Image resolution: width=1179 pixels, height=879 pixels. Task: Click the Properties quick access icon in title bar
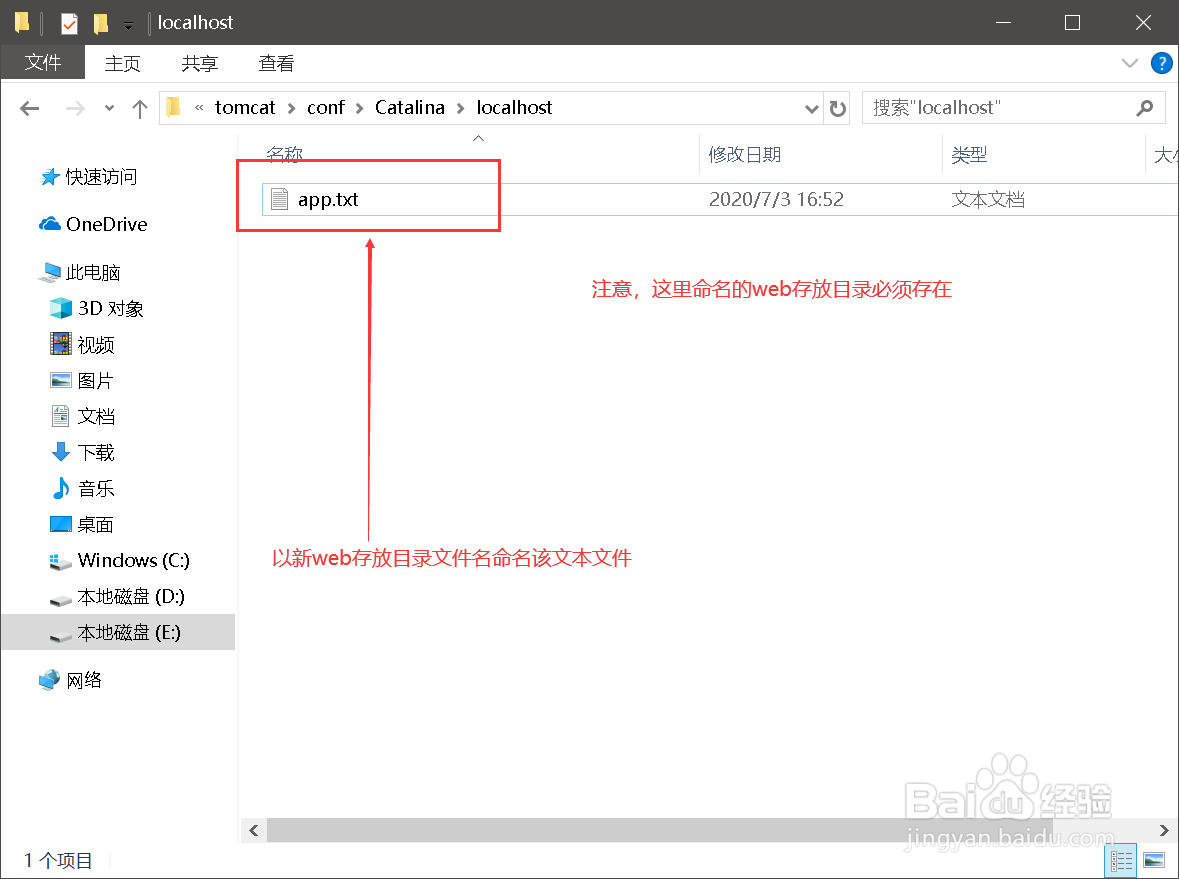69,23
